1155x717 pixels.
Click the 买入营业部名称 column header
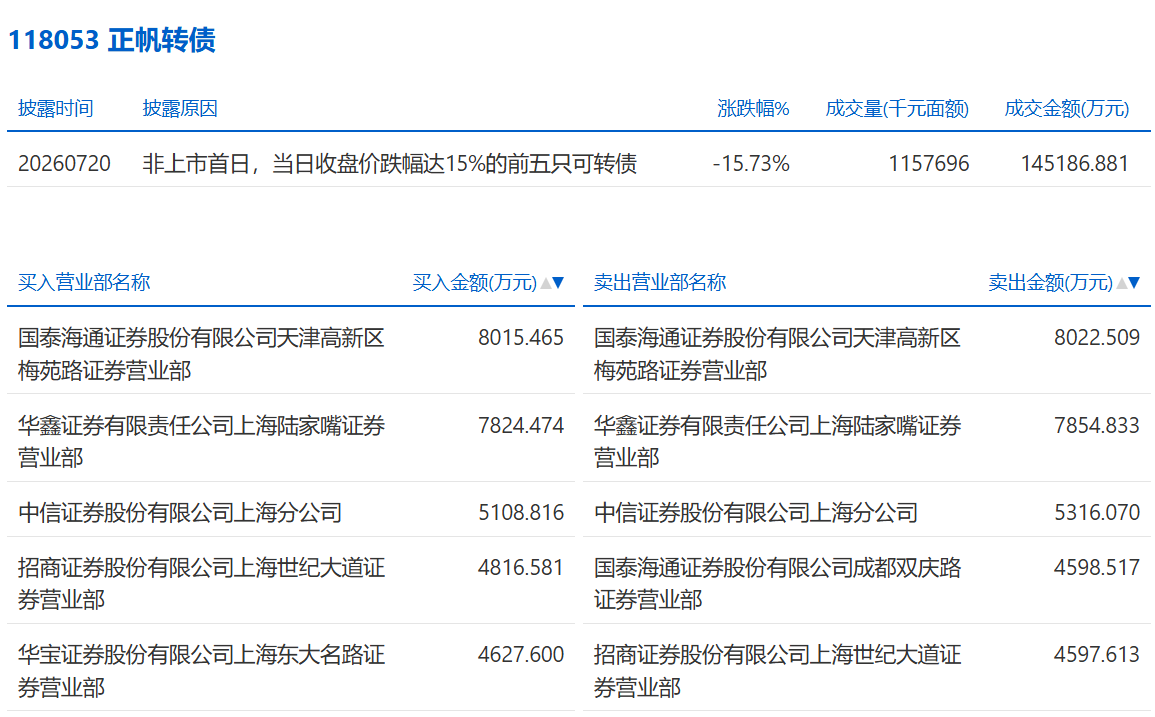(x=84, y=282)
